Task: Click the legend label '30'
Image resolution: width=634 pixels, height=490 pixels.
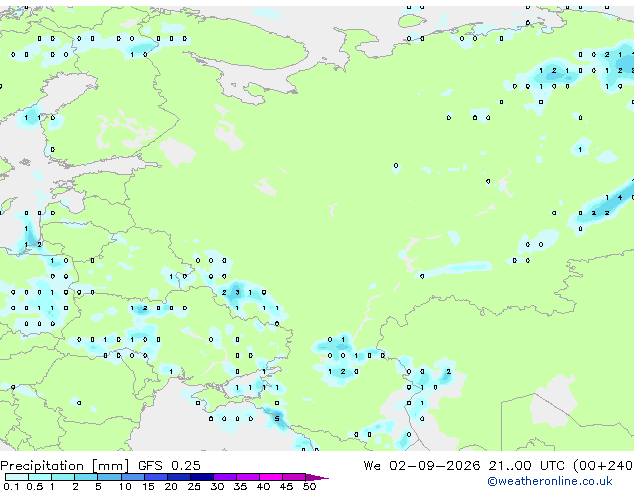Action: click(x=217, y=486)
